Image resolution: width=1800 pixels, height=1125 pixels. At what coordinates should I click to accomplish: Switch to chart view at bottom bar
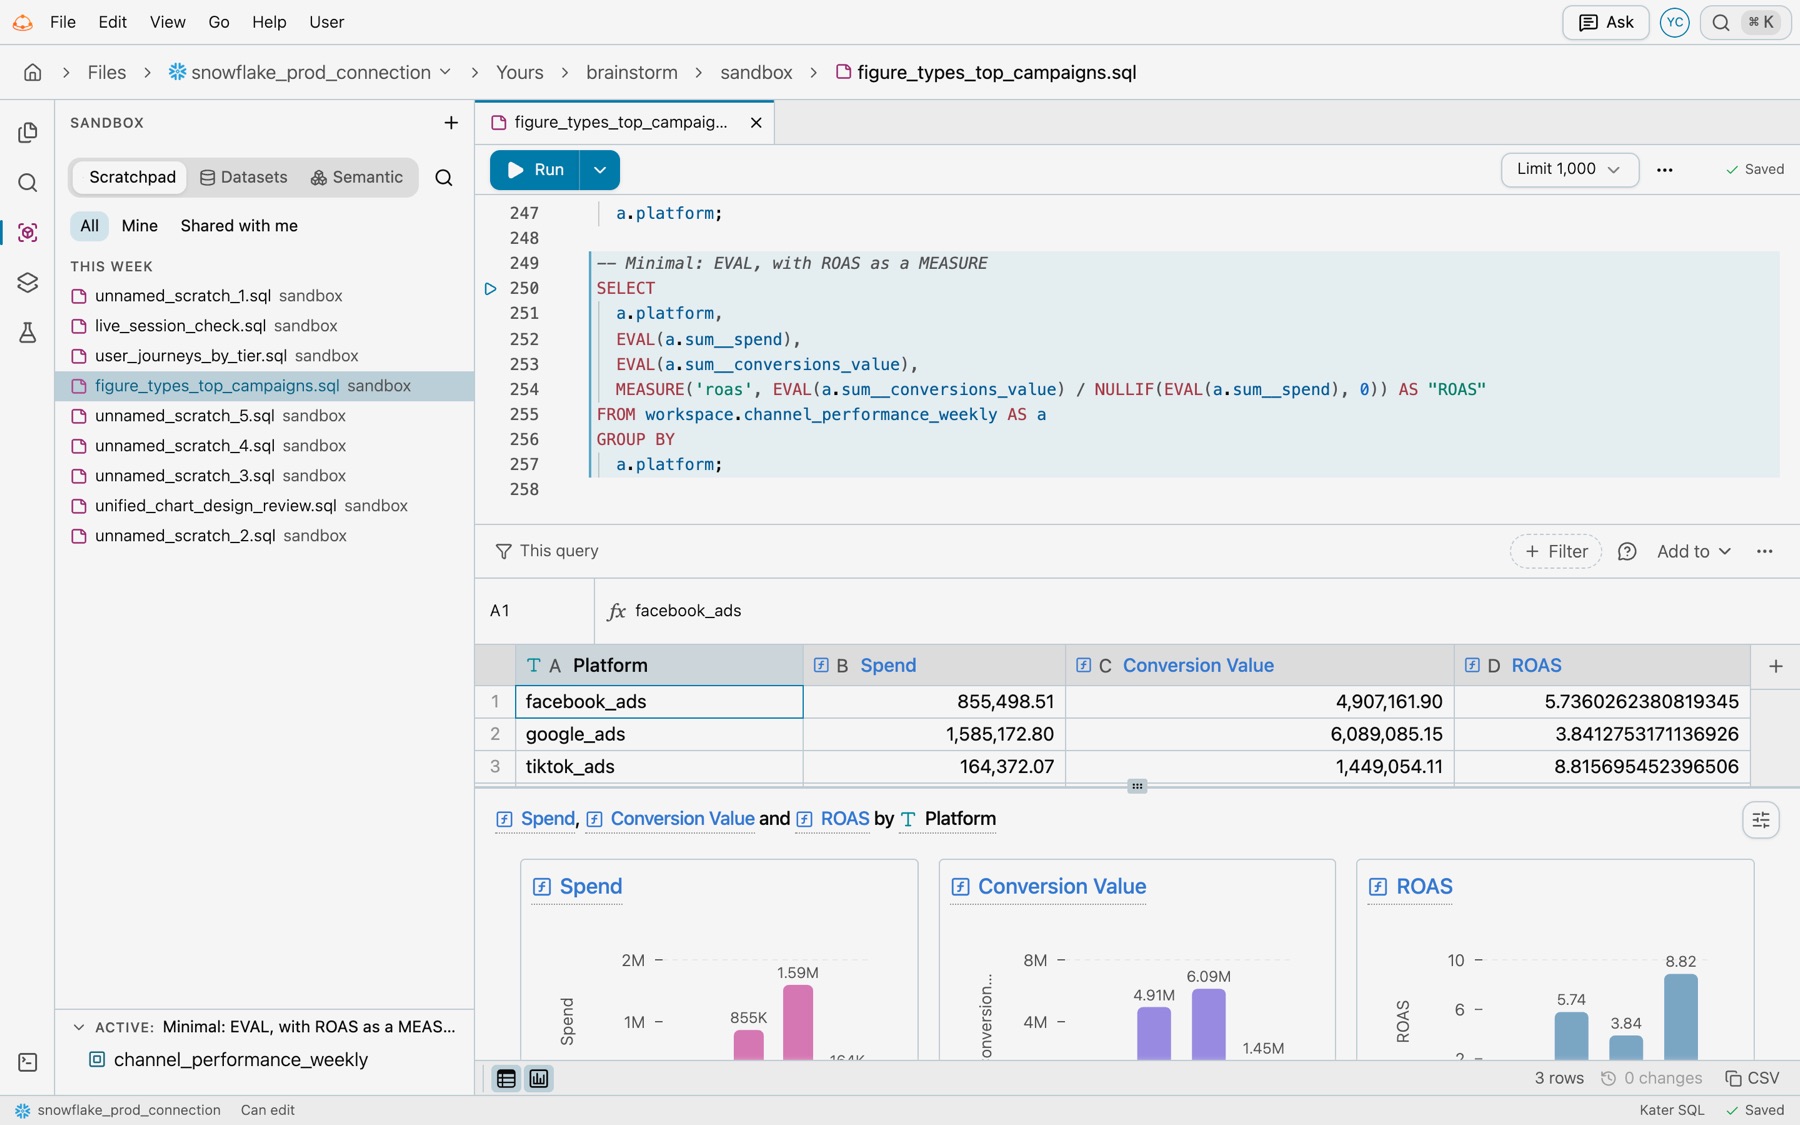(539, 1079)
